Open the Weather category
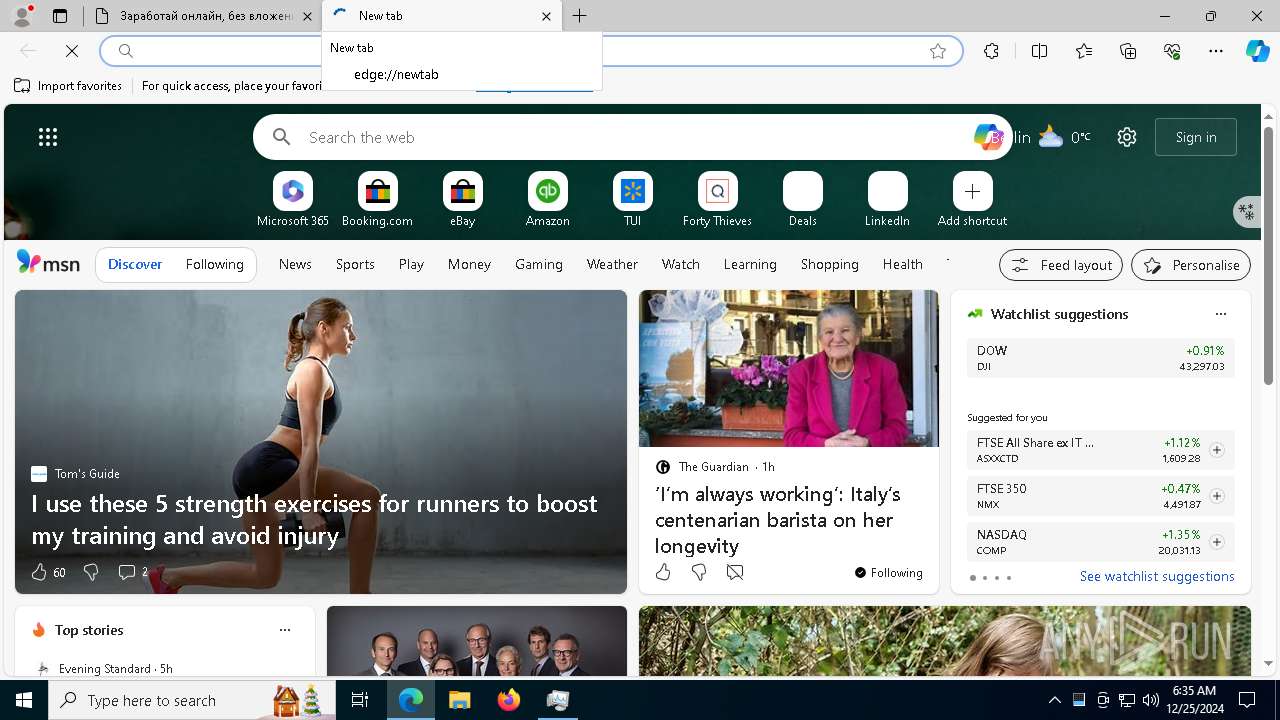 (x=612, y=264)
